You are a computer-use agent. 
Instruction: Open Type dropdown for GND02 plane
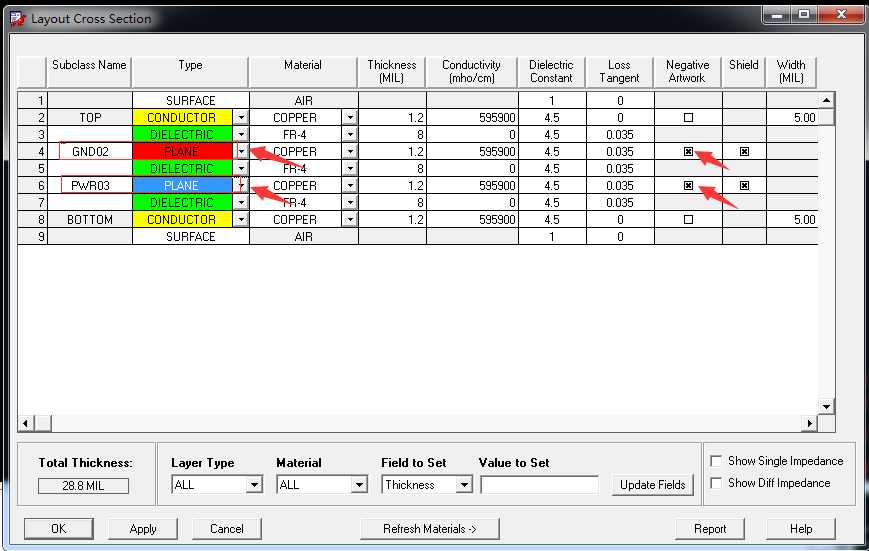click(241, 151)
